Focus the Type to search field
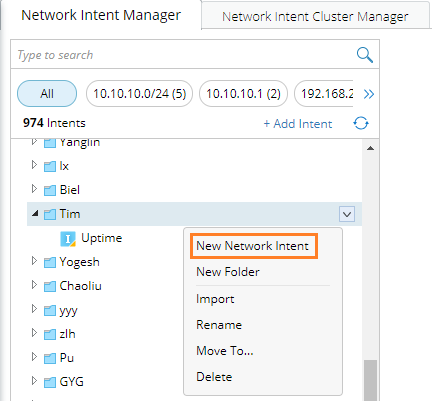The width and height of the screenshot is (432, 401). [185, 55]
